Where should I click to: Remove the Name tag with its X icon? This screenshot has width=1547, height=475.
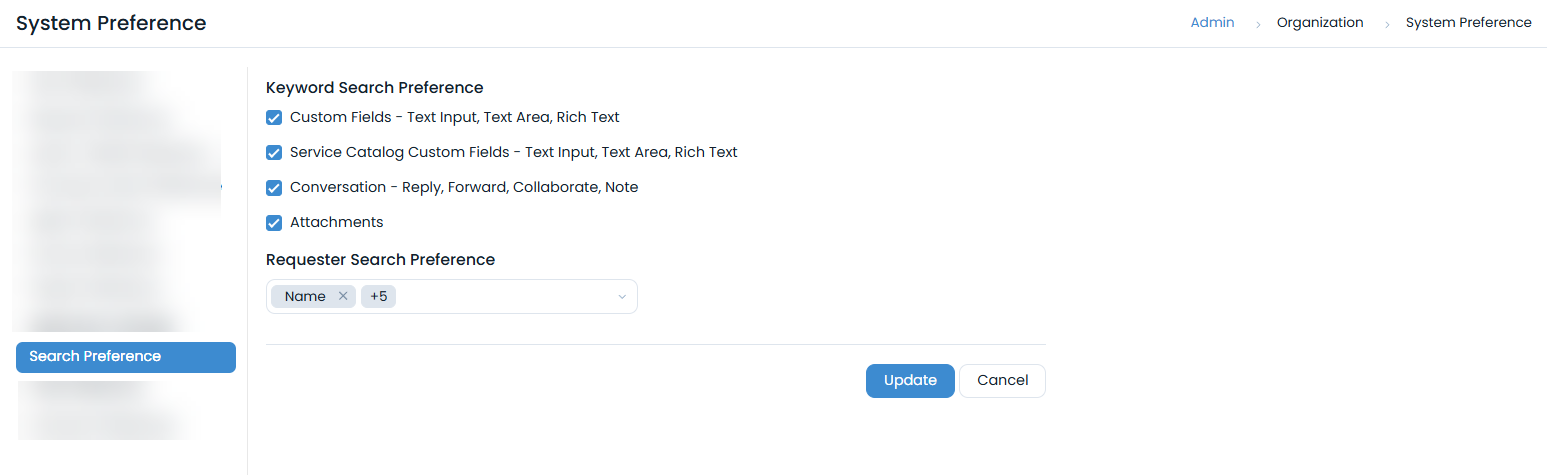tap(343, 296)
